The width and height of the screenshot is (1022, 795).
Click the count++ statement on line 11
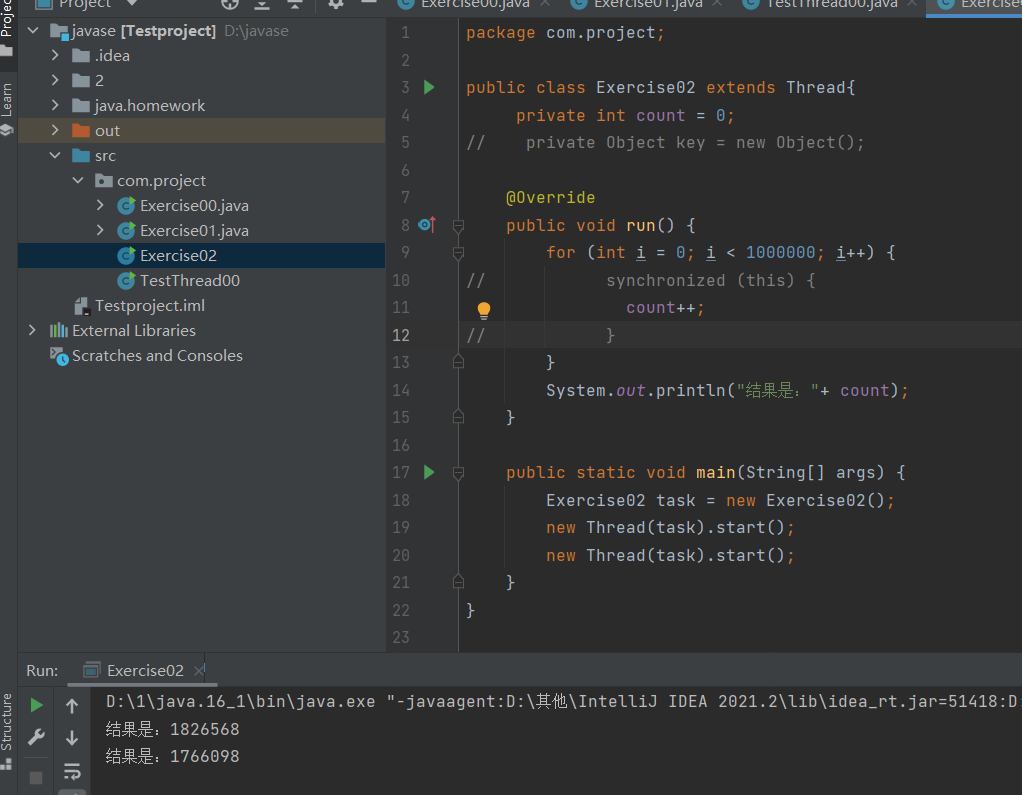(x=665, y=308)
